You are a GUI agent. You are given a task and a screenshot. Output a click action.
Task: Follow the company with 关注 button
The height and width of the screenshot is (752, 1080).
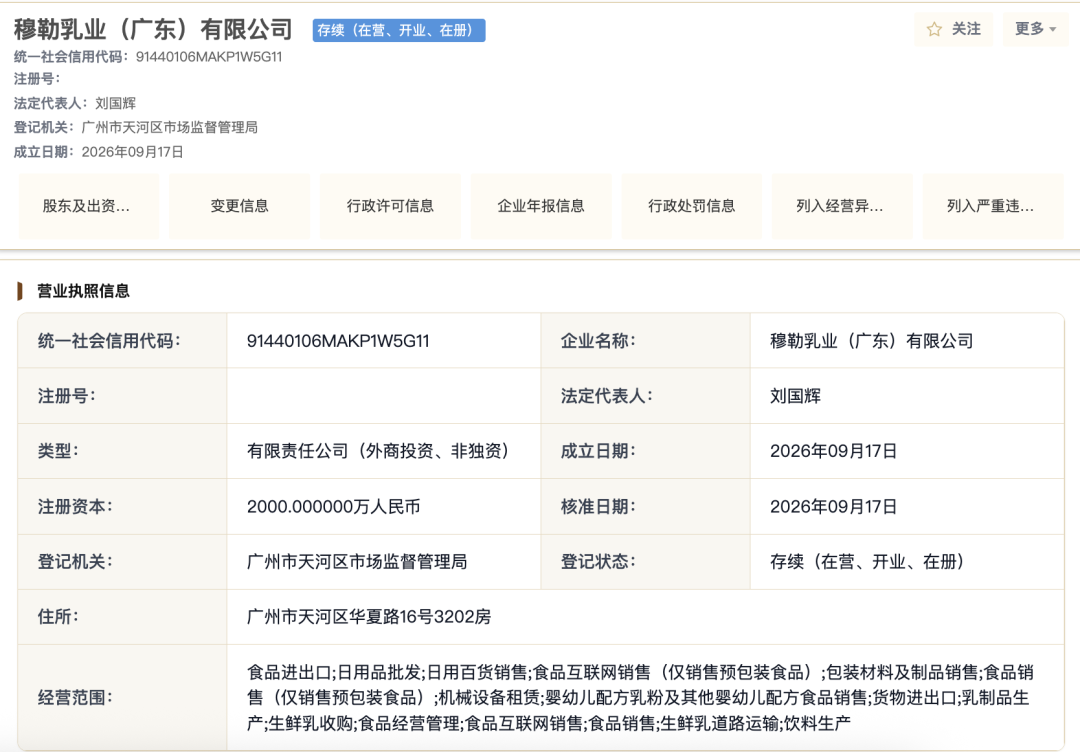(954, 29)
